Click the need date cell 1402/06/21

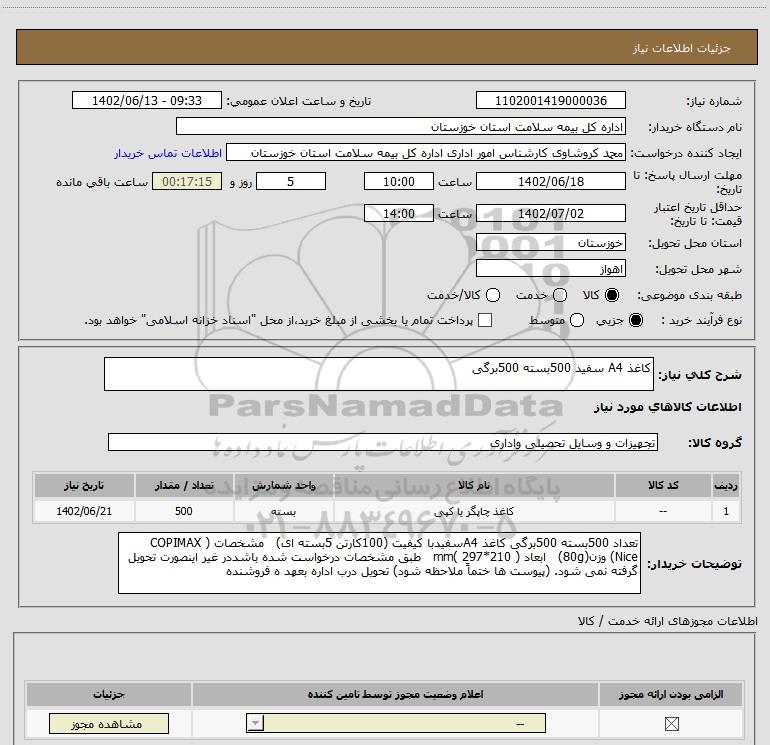pos(84,511)
